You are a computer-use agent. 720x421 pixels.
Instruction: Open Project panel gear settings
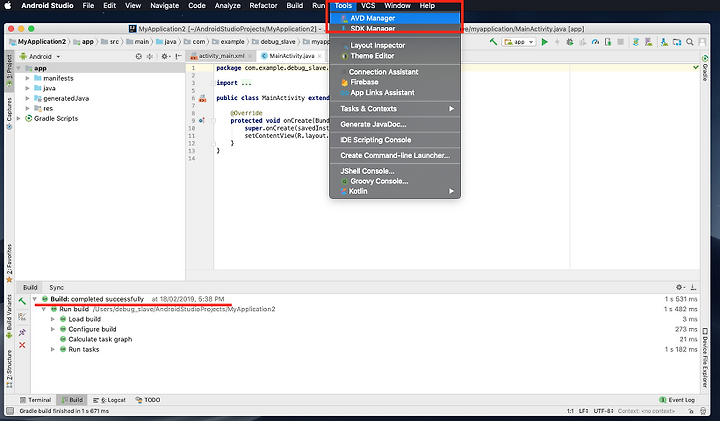[165, 56]
